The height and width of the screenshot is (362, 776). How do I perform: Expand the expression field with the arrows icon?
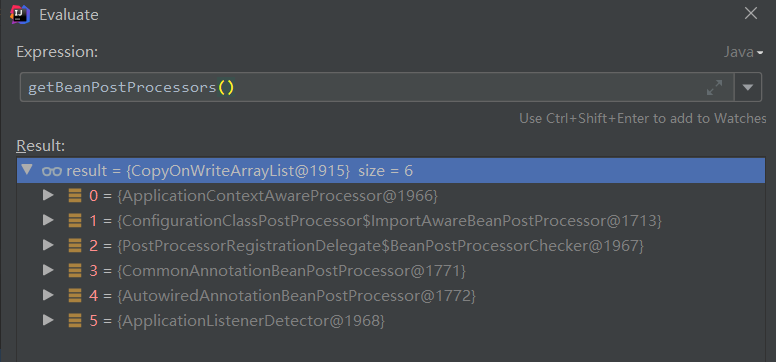click(714, 88)
